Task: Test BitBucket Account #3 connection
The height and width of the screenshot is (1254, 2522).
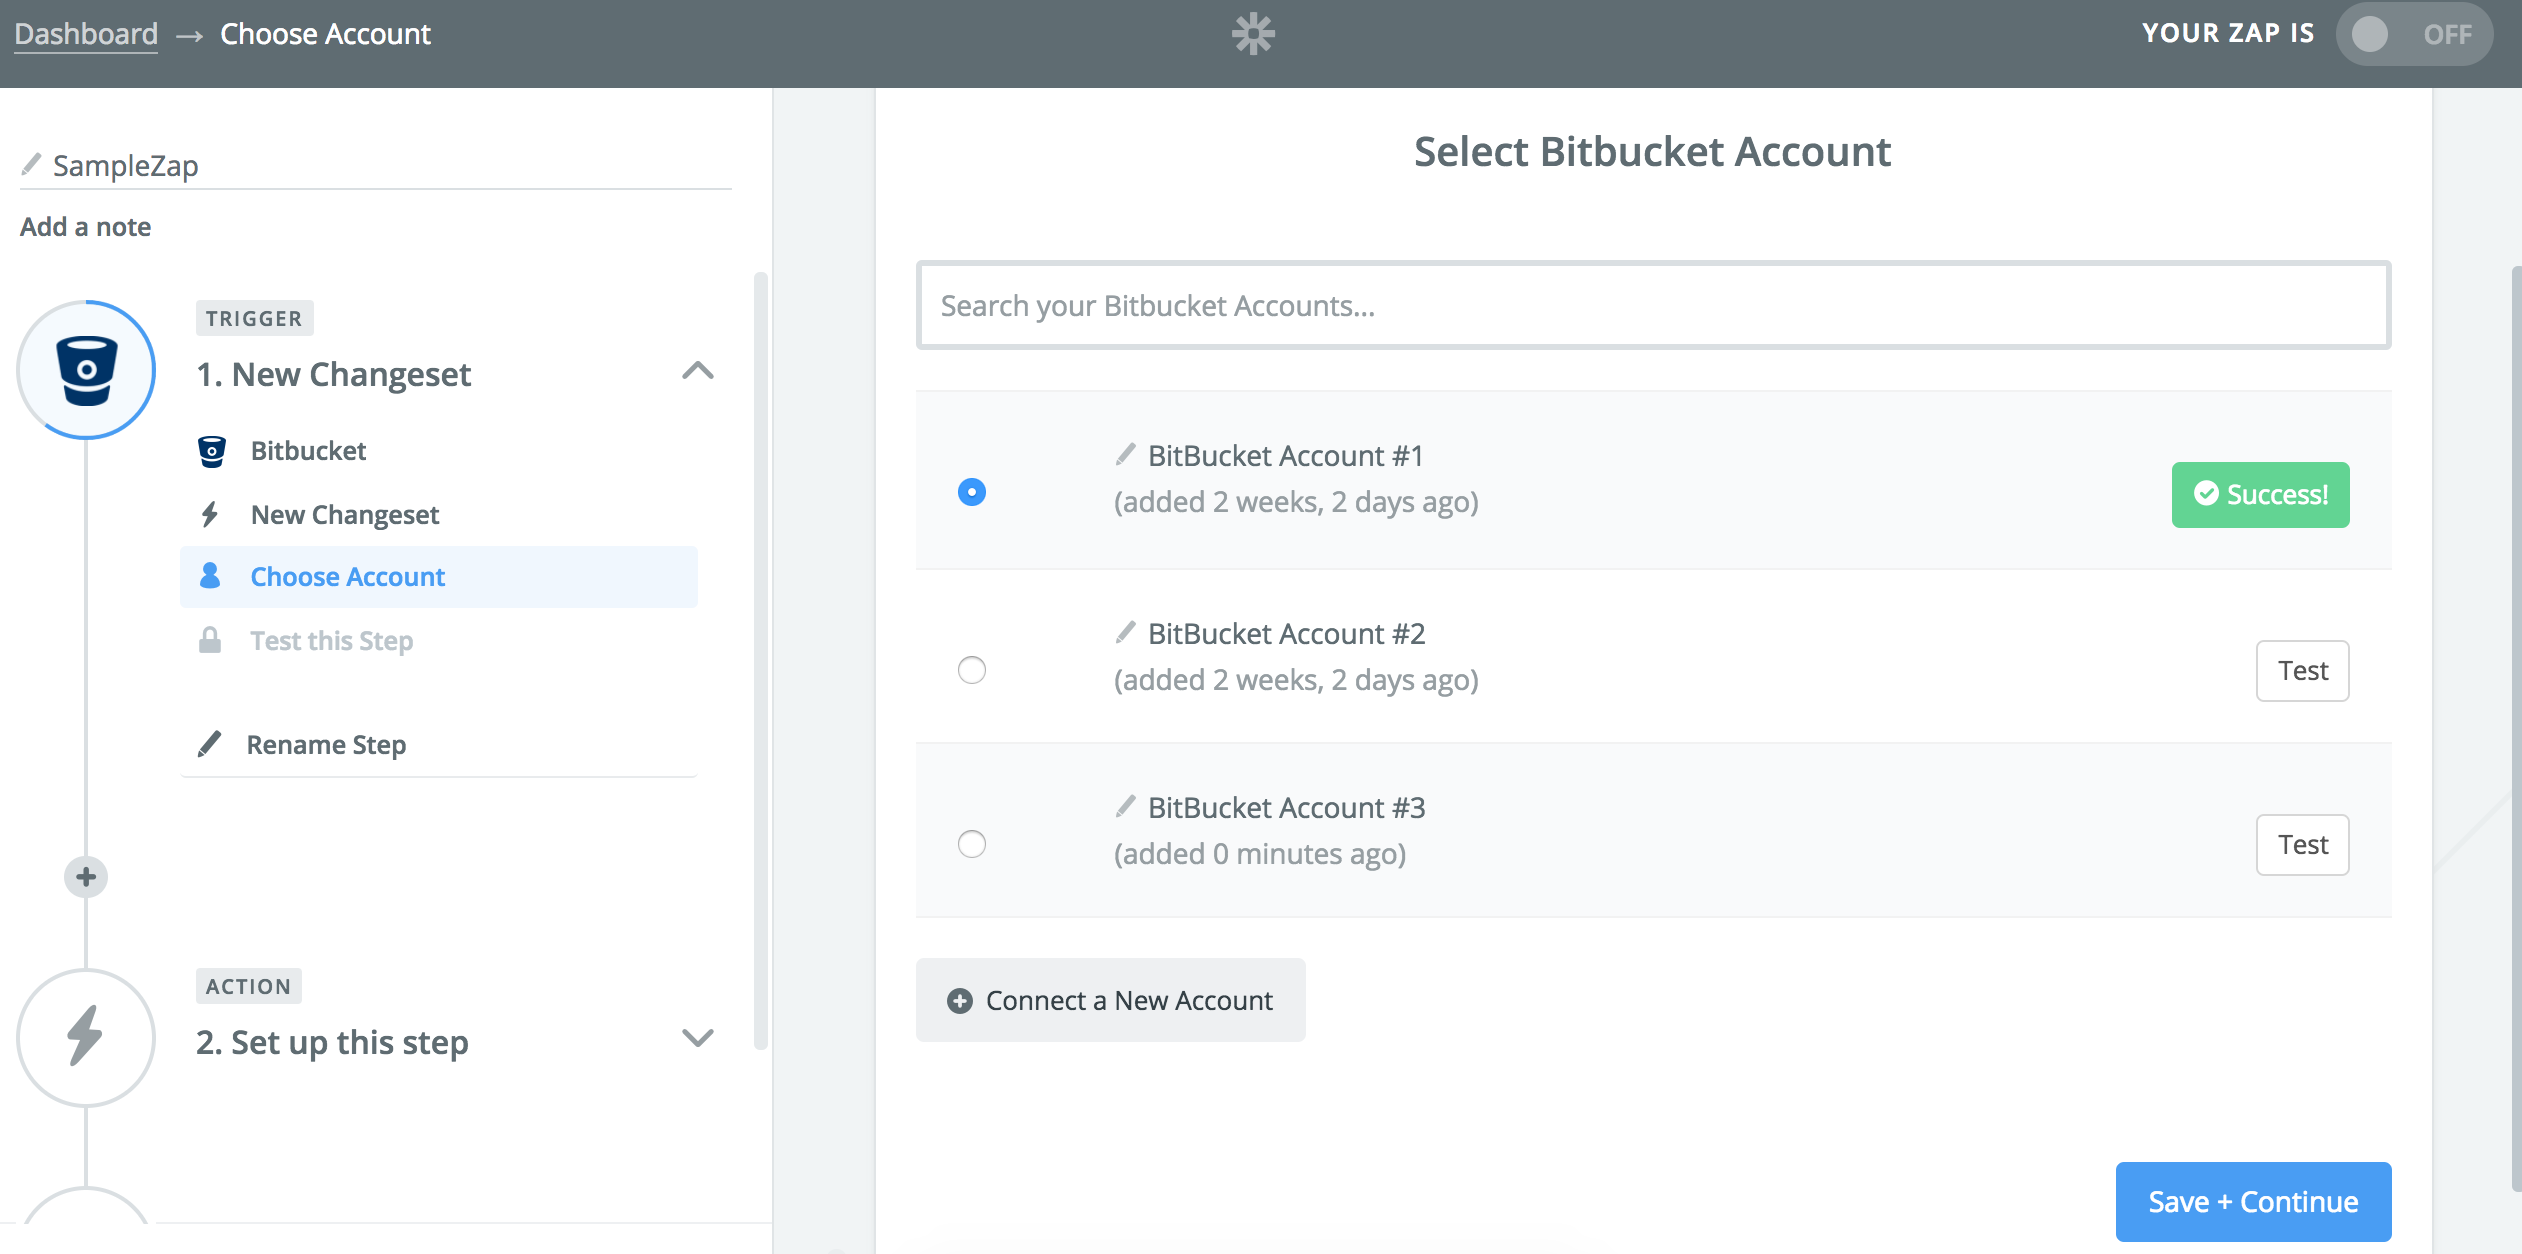Action: pyautogui.click(x=2303, y=845)
